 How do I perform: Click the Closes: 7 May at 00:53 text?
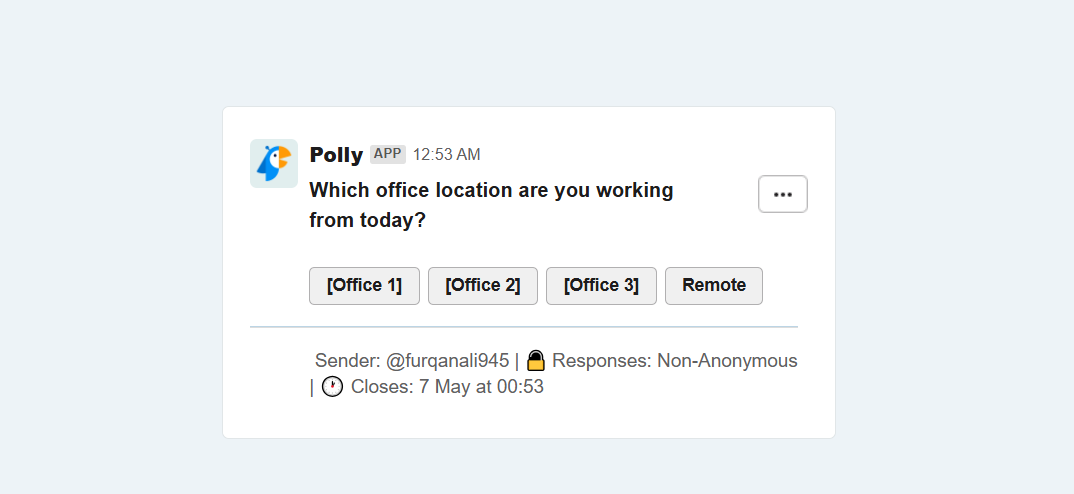pos(447,387)
